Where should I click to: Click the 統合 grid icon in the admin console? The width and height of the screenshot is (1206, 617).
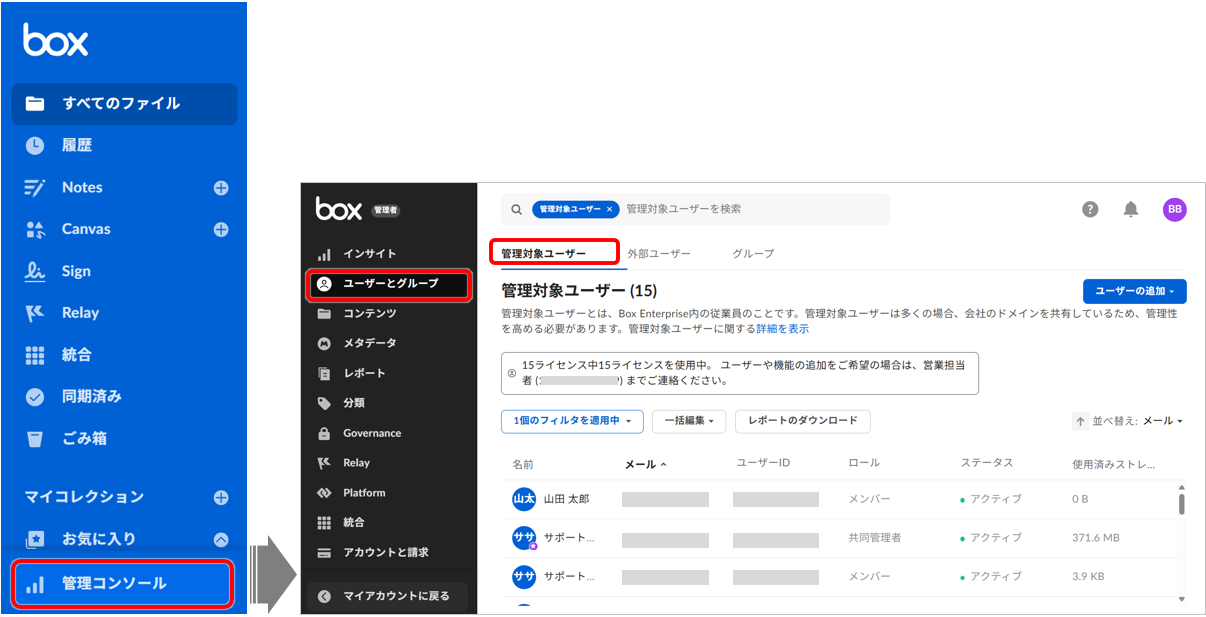click(x=324, y=522)
